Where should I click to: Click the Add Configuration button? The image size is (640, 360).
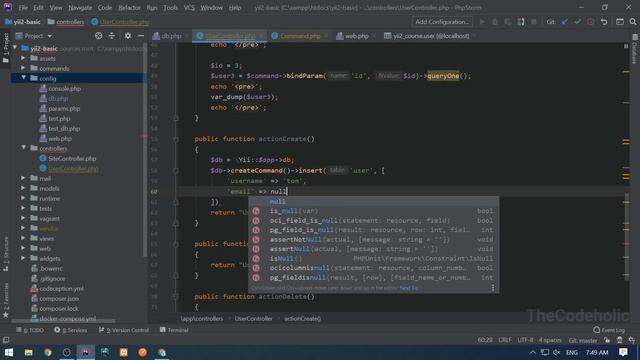[x=442, y=22]
